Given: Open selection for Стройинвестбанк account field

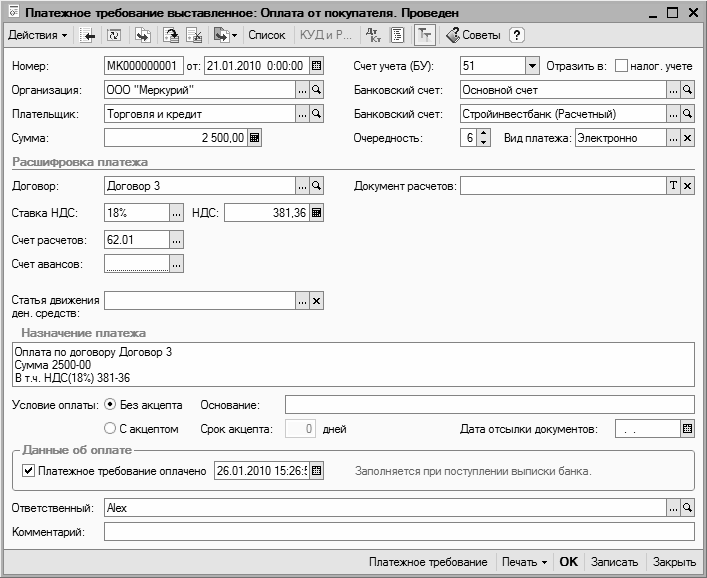Looking at the screenshot, I should coord(673,114).
